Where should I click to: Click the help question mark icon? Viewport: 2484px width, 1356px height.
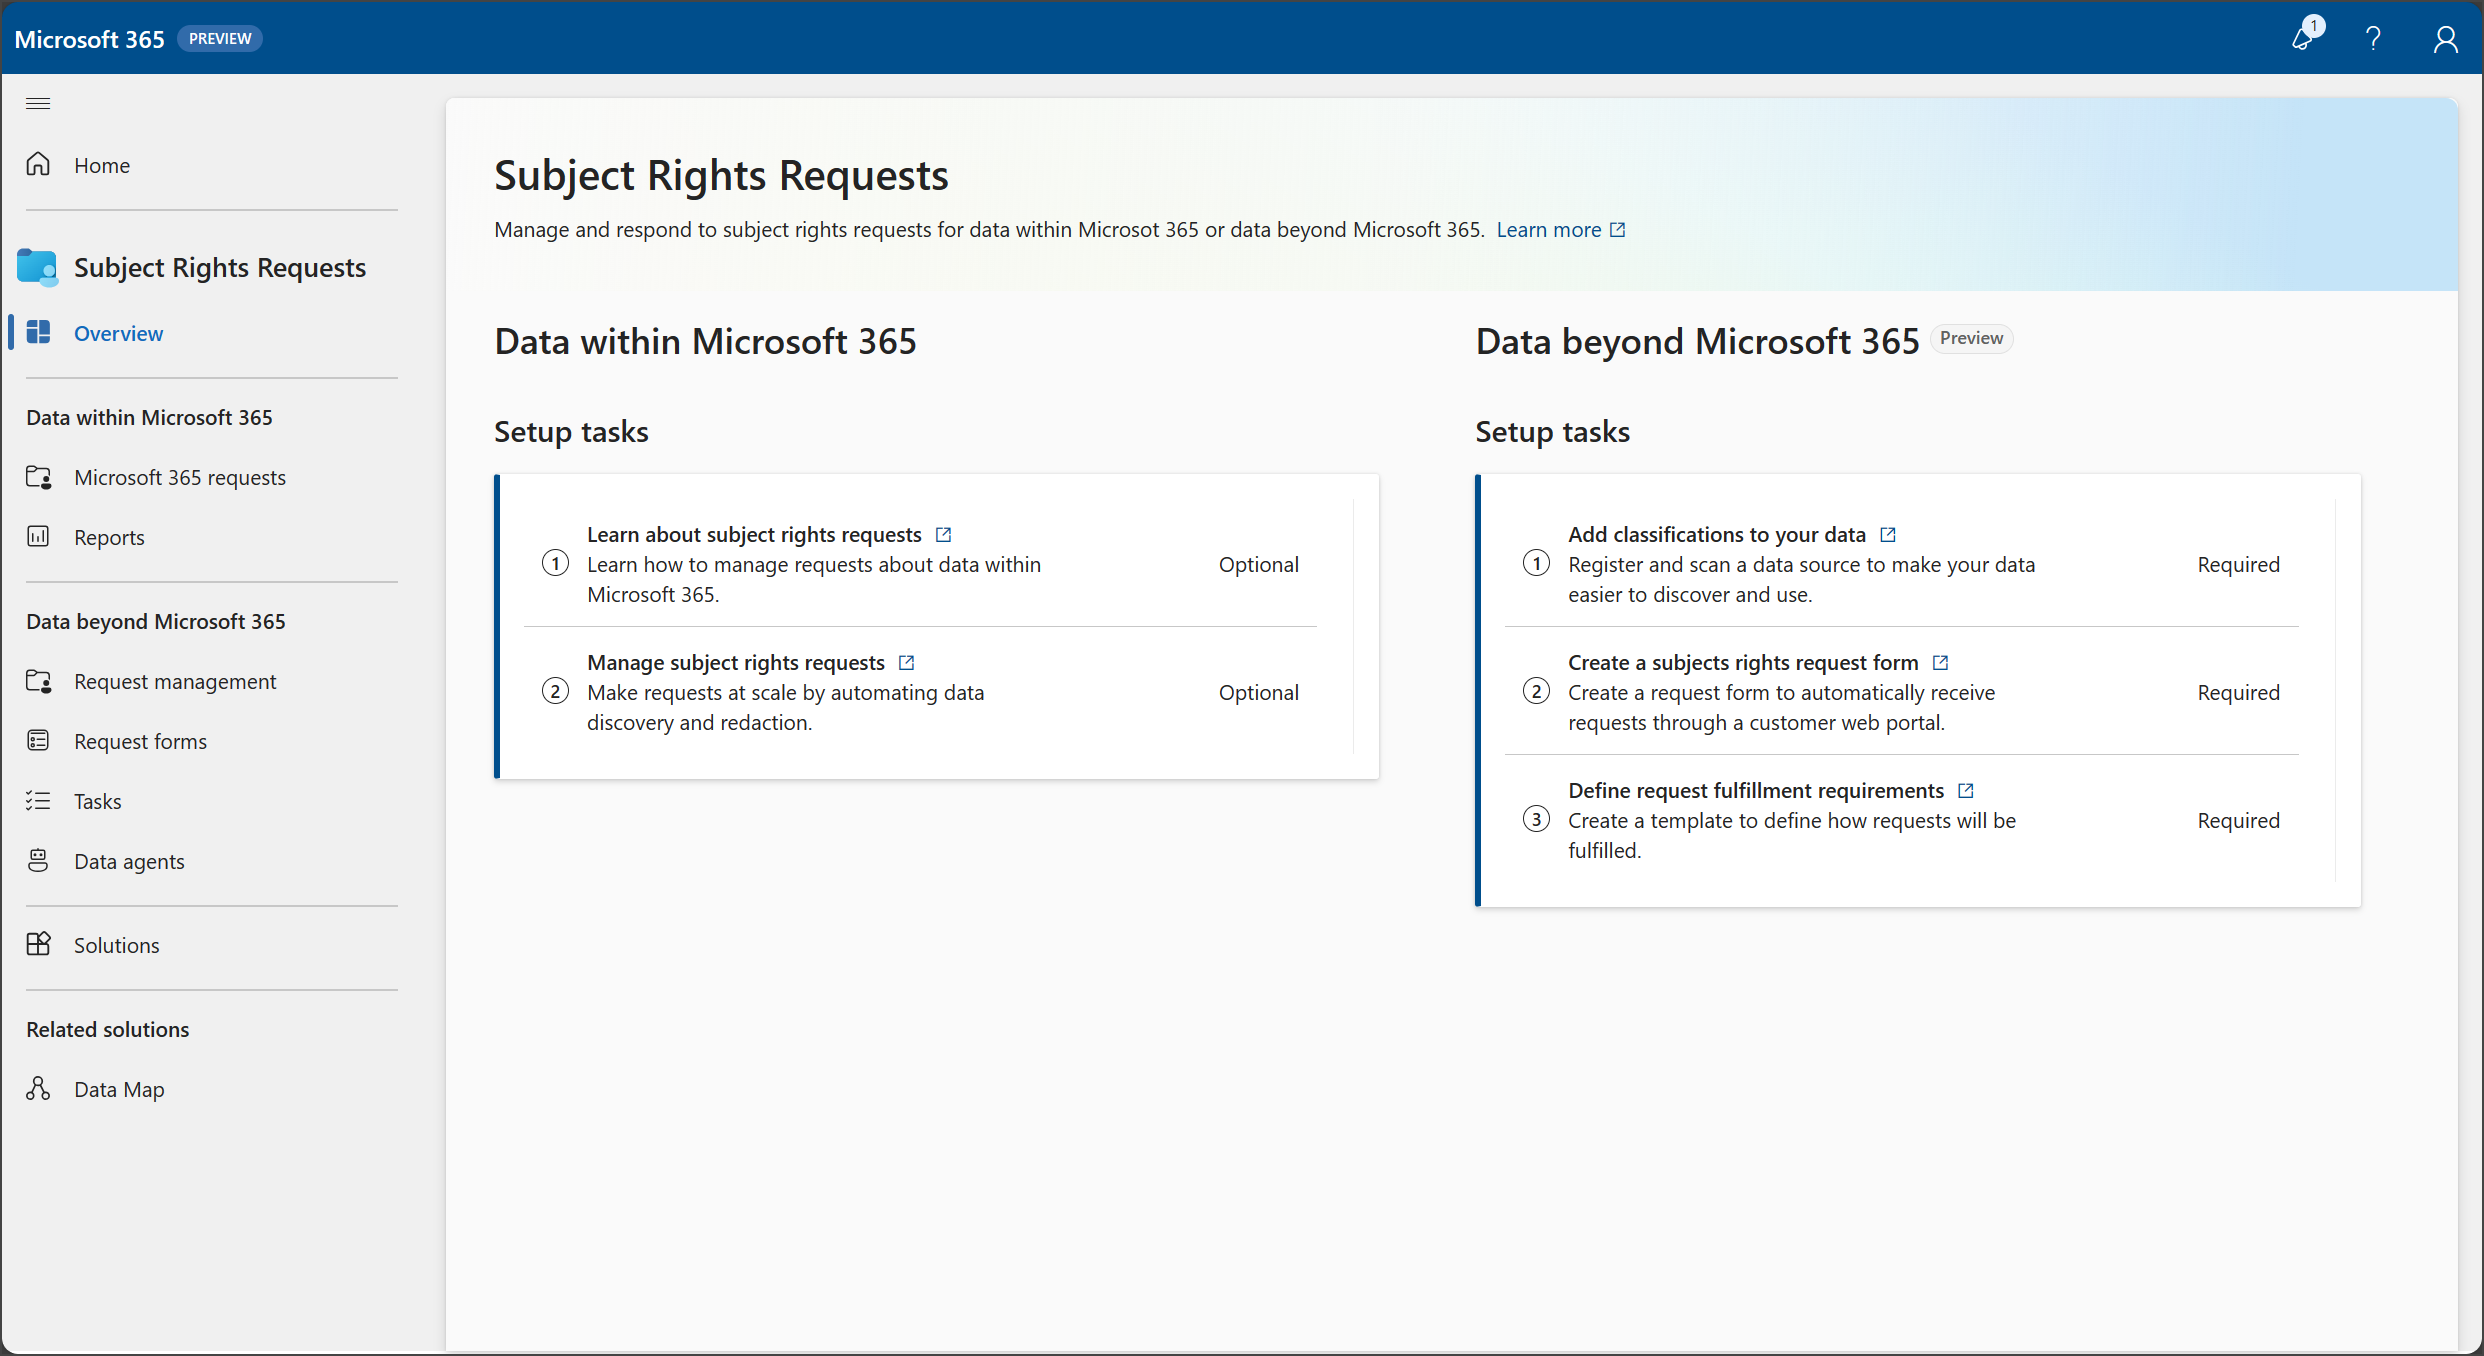point(2372,37)
